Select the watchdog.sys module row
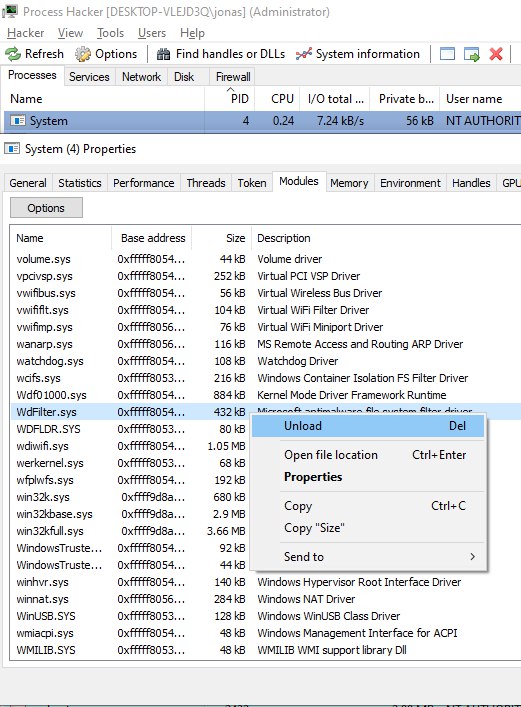Screen dimensions: 521x707 click(x=265, y=361)
